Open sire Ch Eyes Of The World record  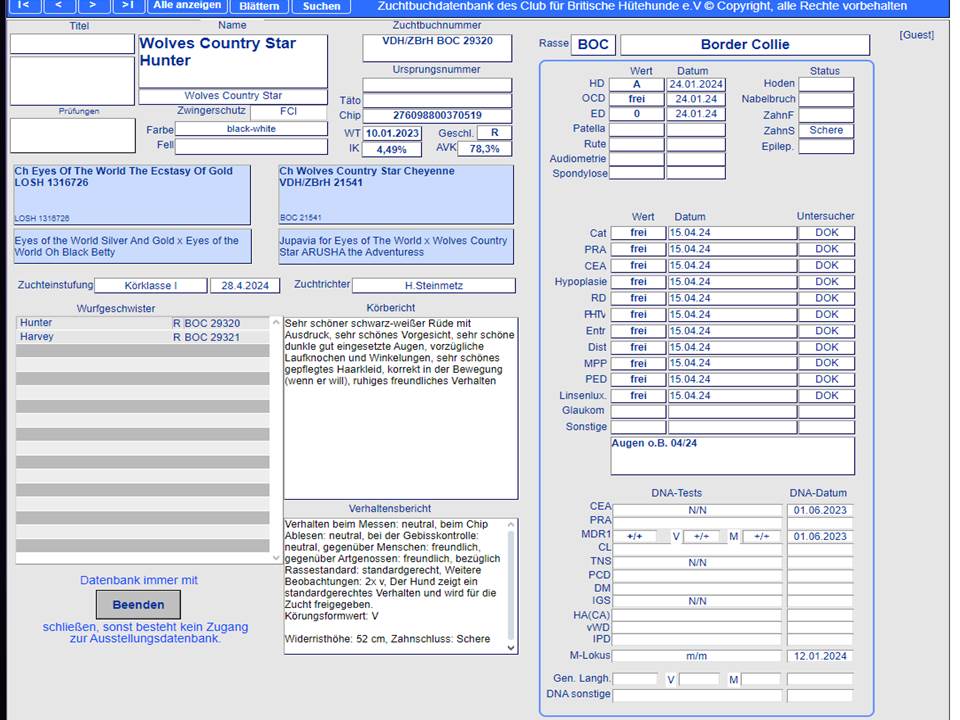[x=132, y=195]
